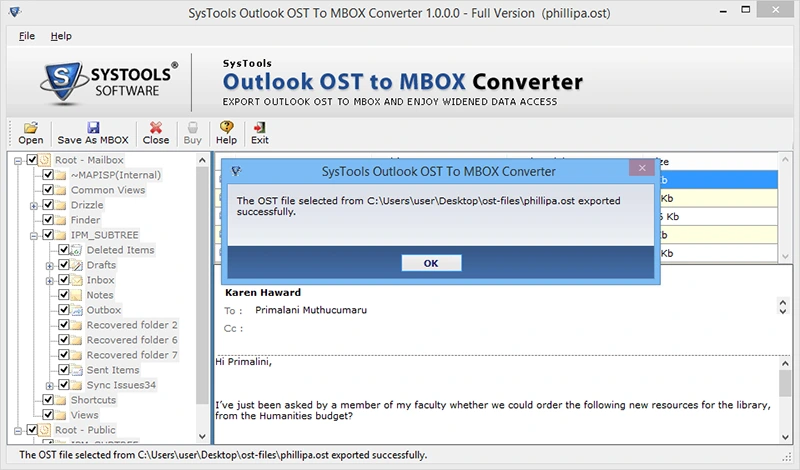Uncheck the Root - Mailbox checkbox

[32, 160]
